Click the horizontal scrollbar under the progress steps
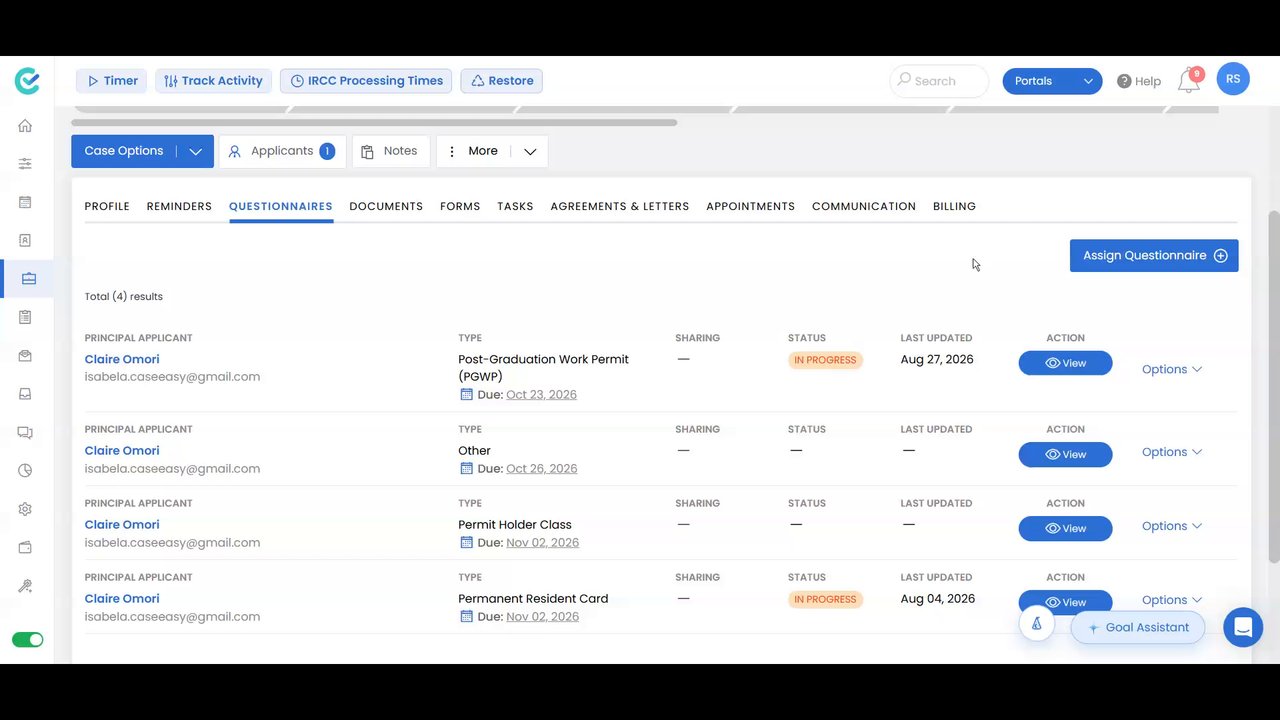 [x=374, y=123]
